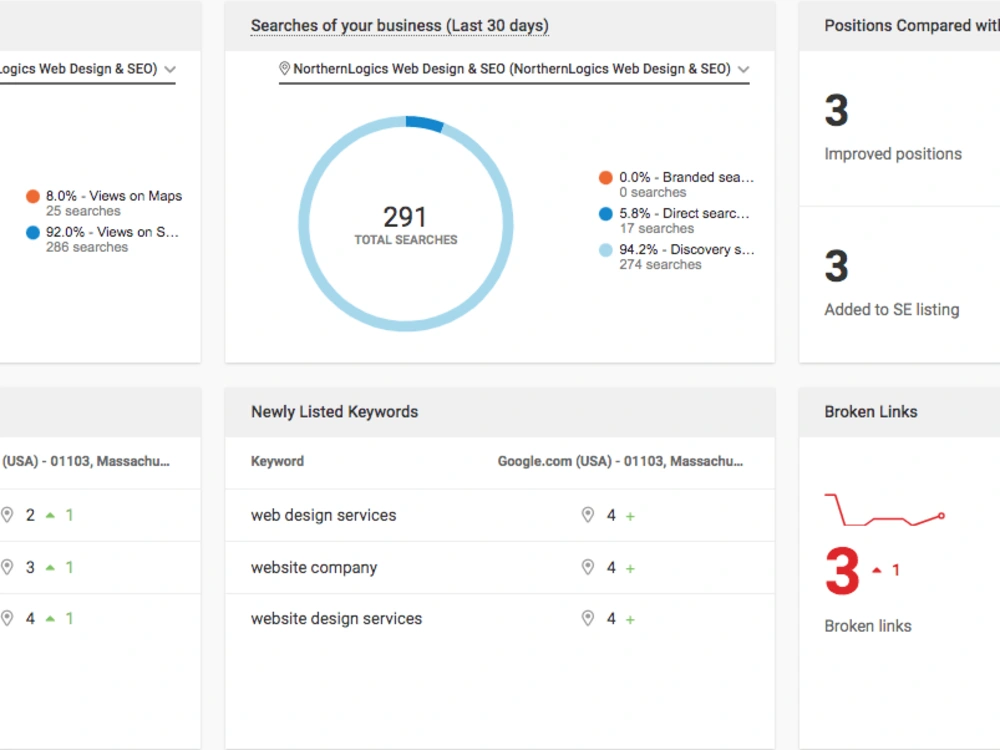Click red up arrow next to broken links count

tap(877, 570)
